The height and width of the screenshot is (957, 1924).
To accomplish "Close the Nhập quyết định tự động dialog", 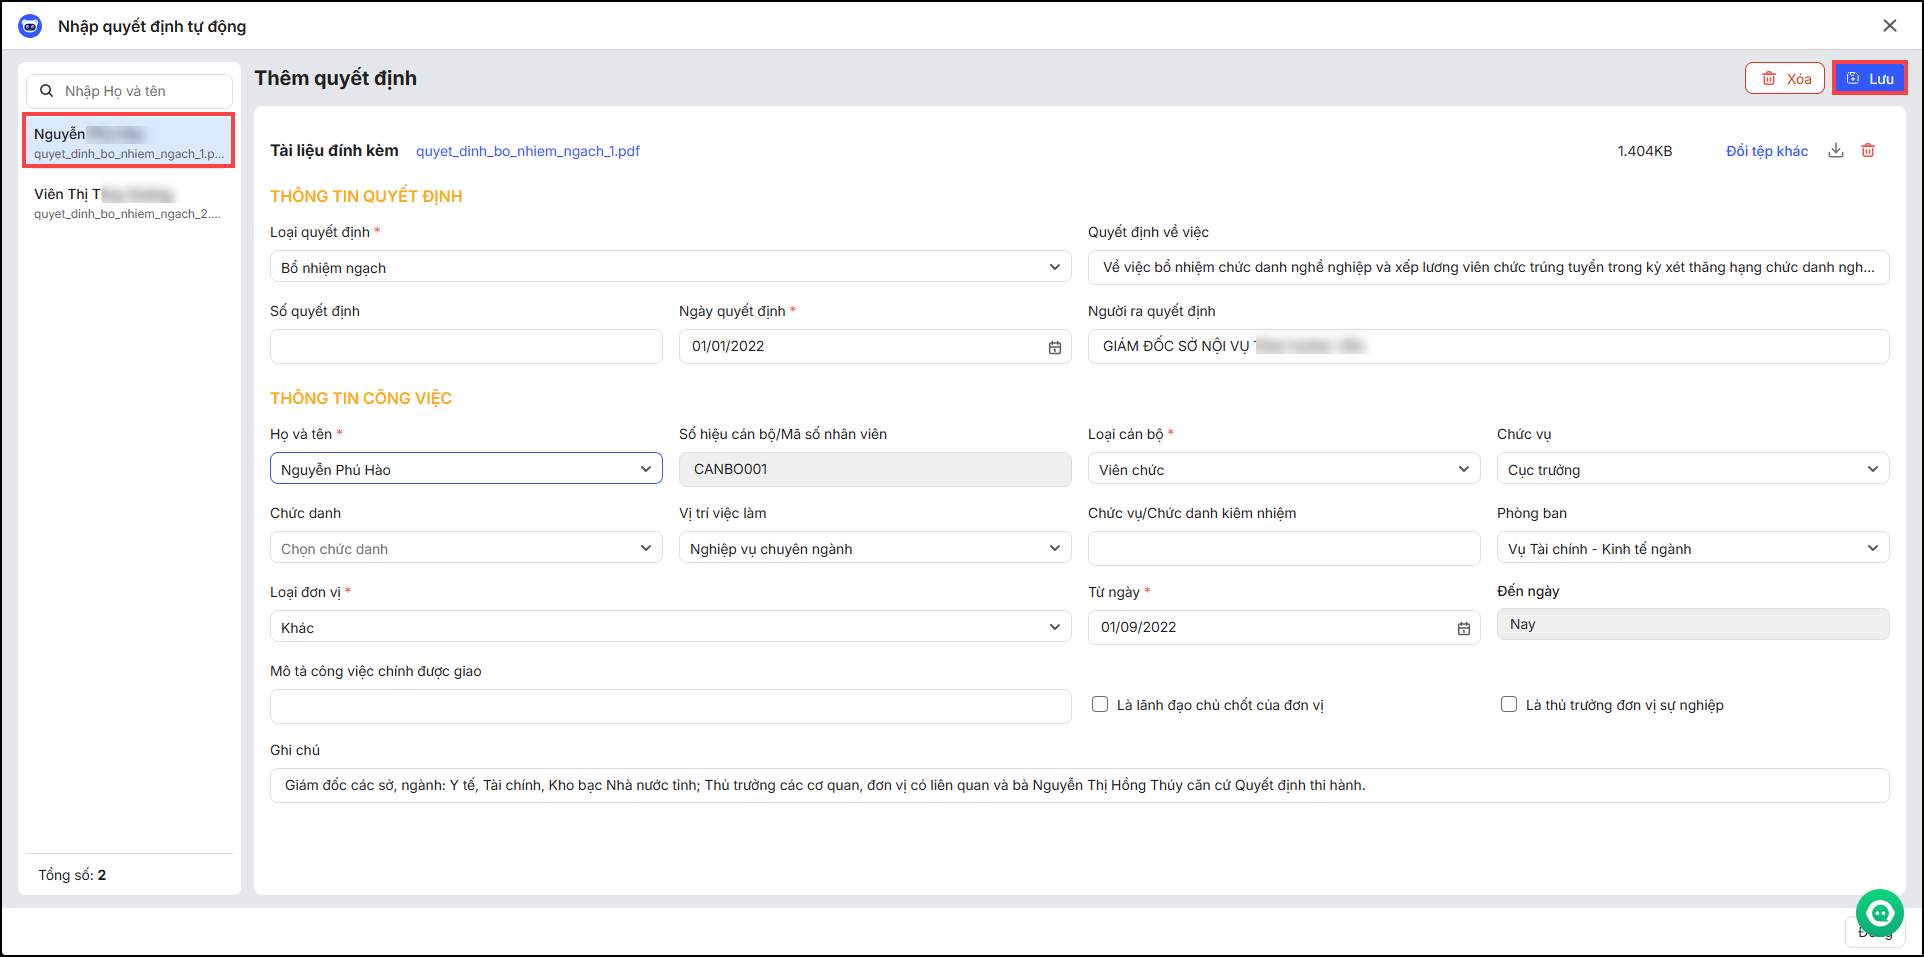I will [1889, 26].
